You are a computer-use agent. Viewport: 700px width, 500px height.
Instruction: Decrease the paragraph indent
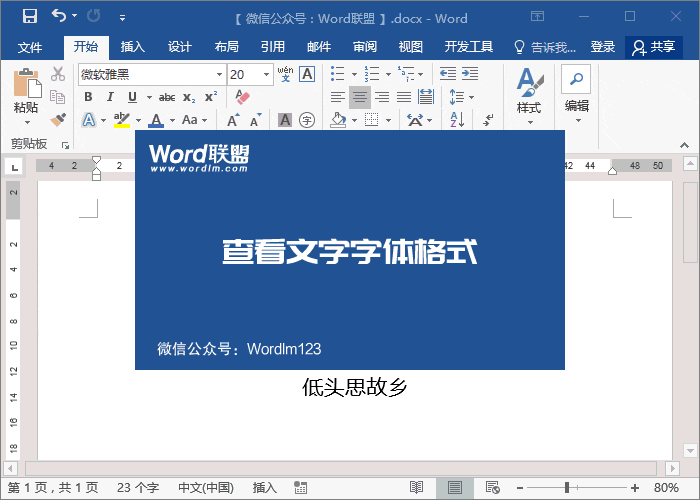click(447, 73)
